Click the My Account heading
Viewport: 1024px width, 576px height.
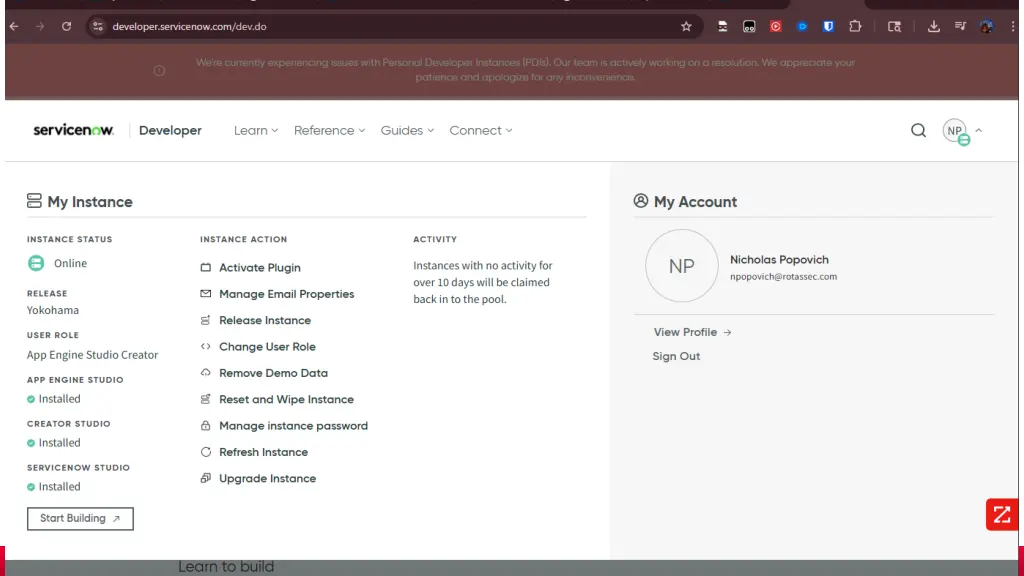click(x=696, y=202)
